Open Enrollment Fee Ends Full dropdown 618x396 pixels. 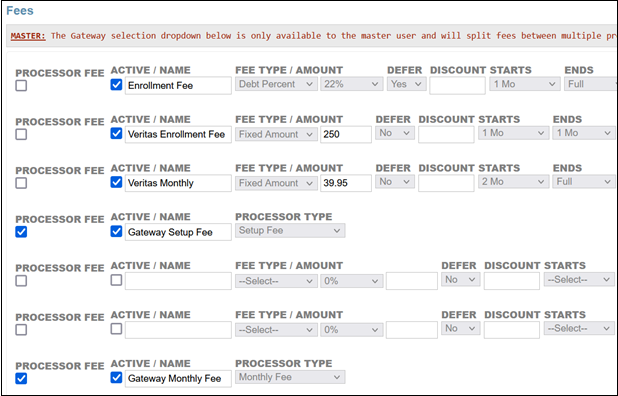[590, 84]
